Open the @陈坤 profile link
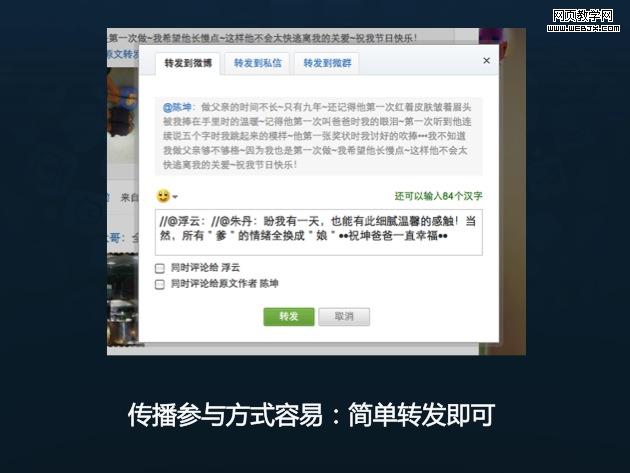 click(x=177, y=107)
